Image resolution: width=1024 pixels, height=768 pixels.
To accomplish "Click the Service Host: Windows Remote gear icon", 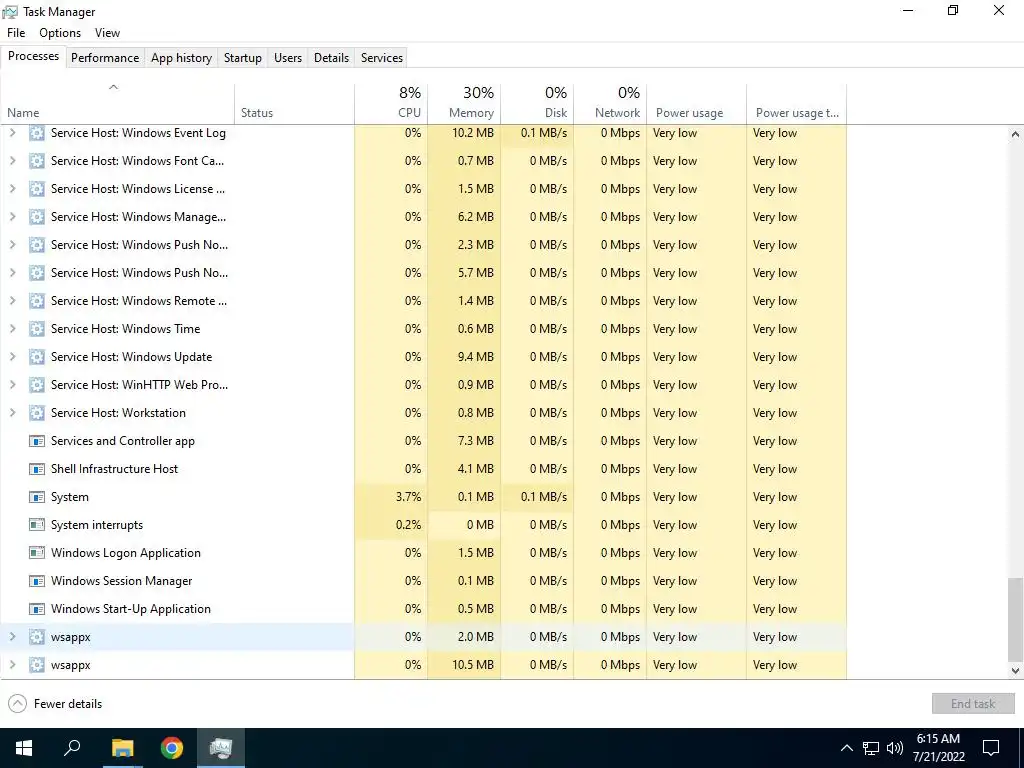I will [x=37, y=301].
